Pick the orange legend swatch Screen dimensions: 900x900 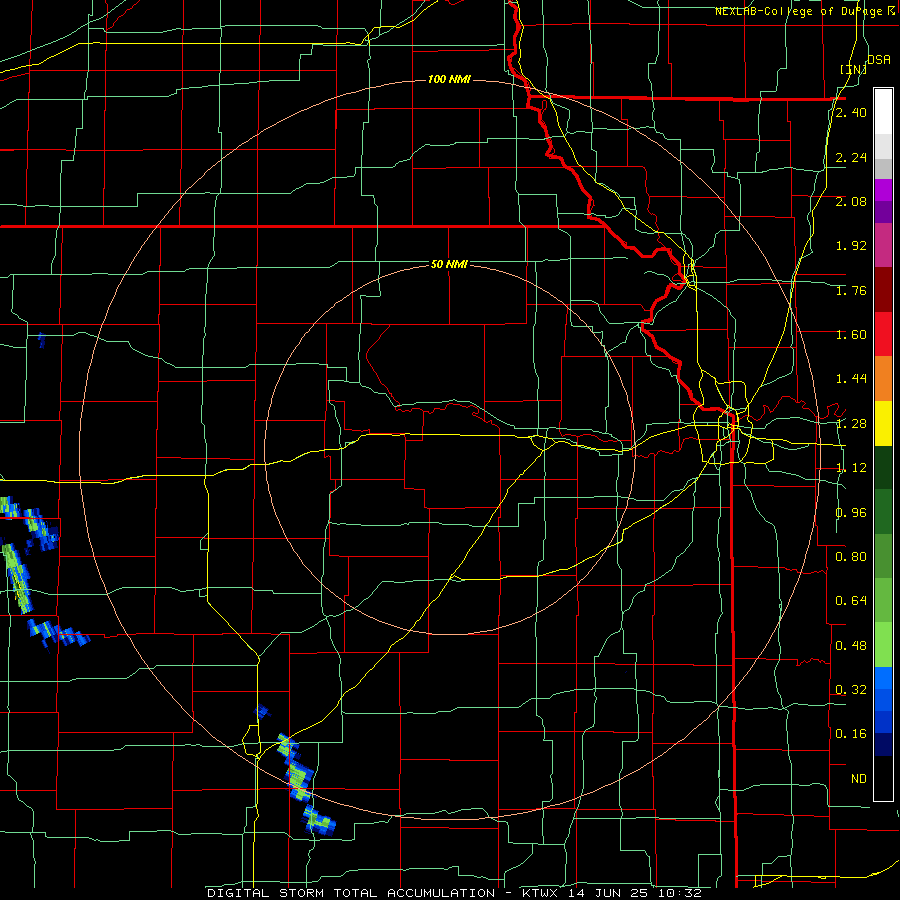point(883,379)
